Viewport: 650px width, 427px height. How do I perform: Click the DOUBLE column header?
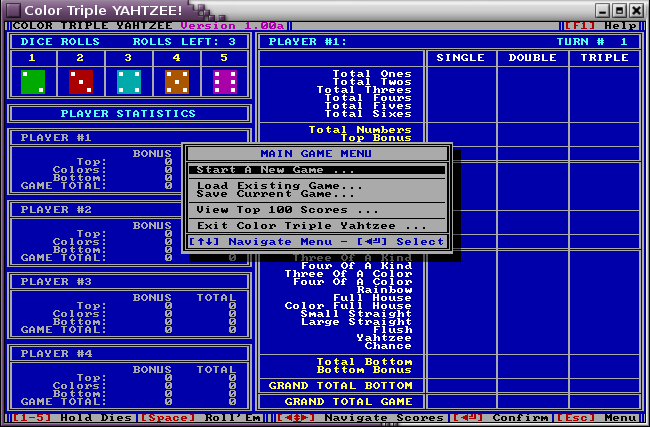[533, 58]
